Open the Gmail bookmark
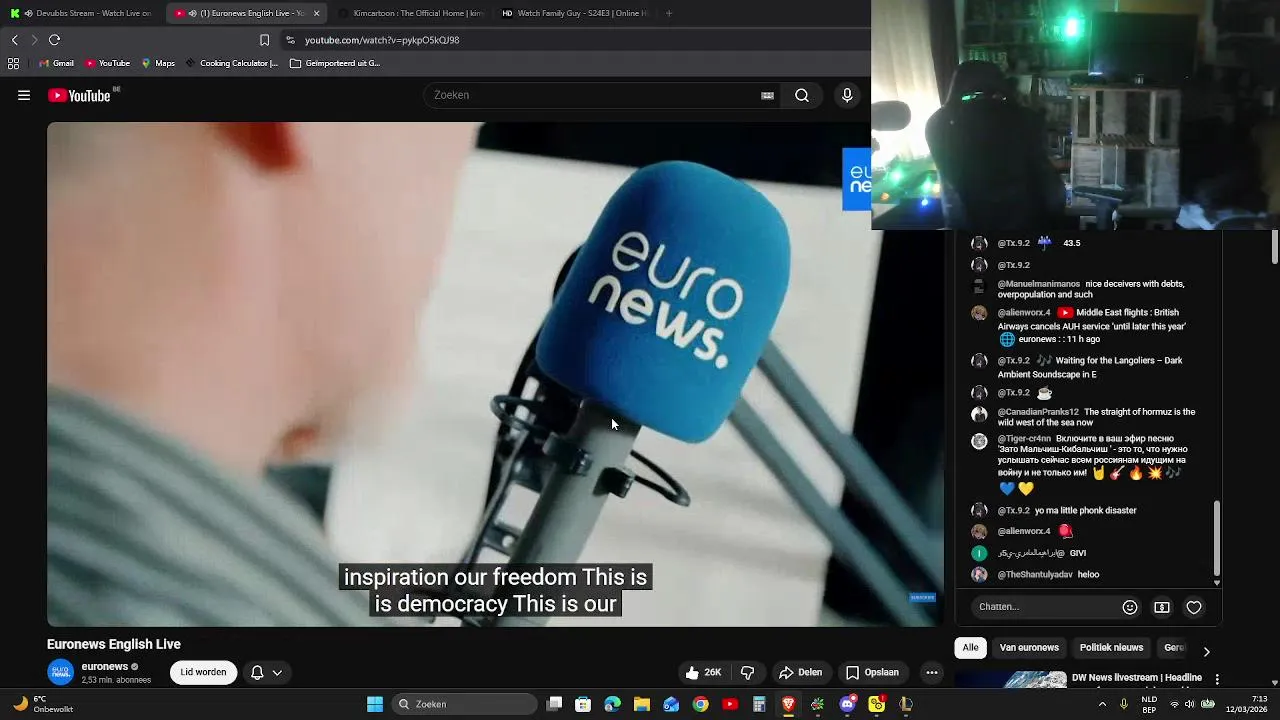The image size is (1280, 720). (x=56, y=63)
